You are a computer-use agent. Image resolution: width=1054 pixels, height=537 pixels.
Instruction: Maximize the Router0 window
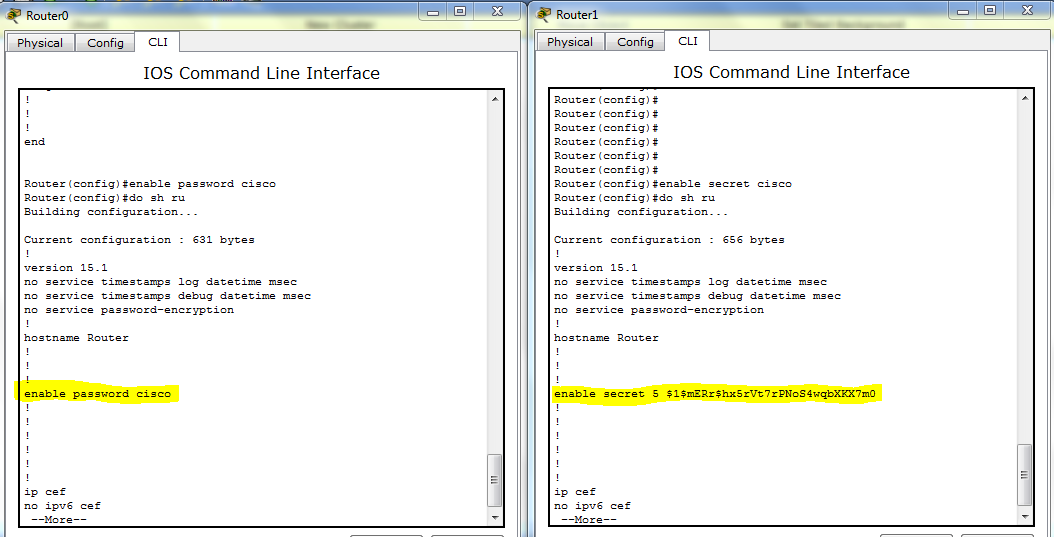[460, 11]
